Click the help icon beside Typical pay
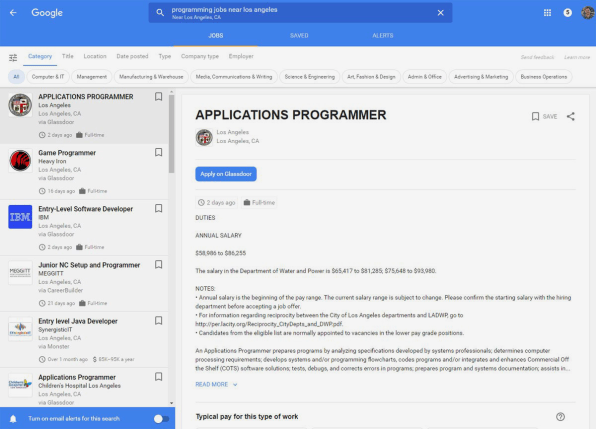596x429 pixels. click(x=560, y=417)
